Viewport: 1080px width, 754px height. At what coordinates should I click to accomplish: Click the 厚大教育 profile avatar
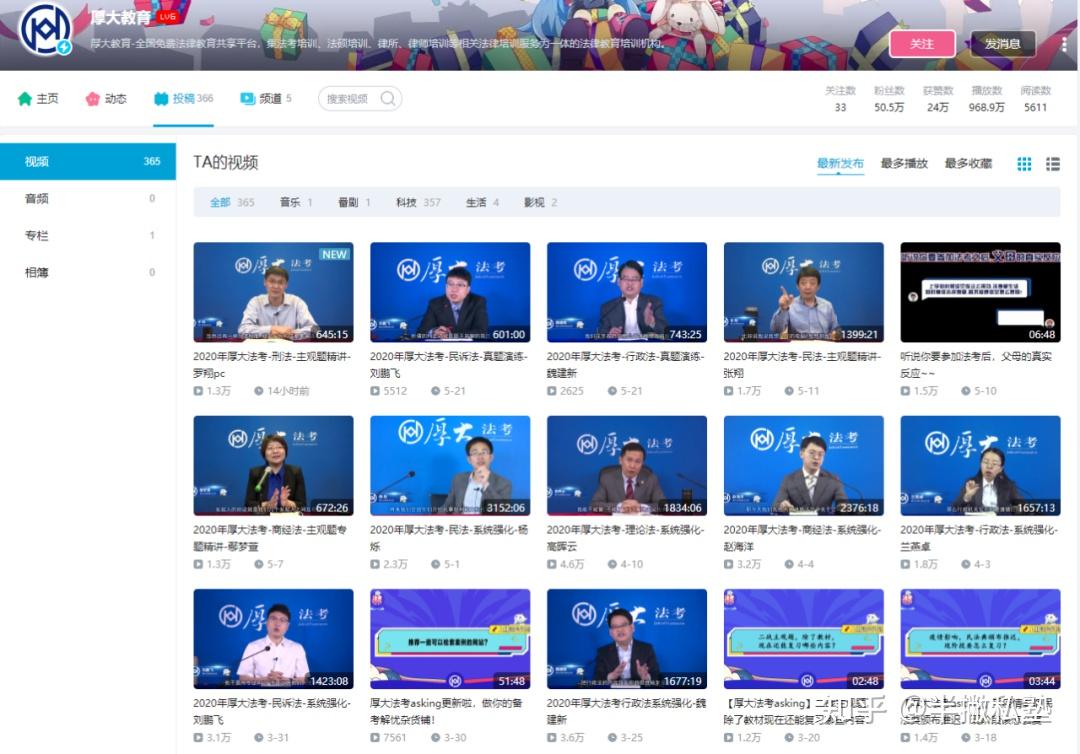(45, 29)
